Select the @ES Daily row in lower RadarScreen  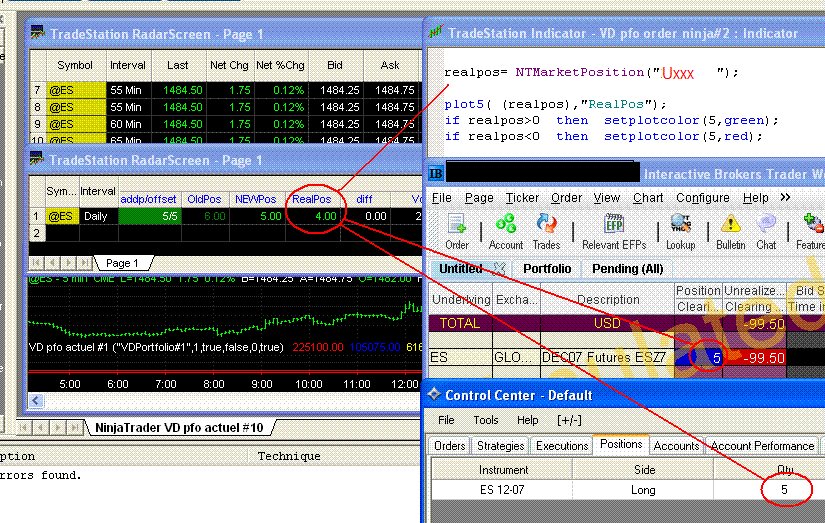225,216
